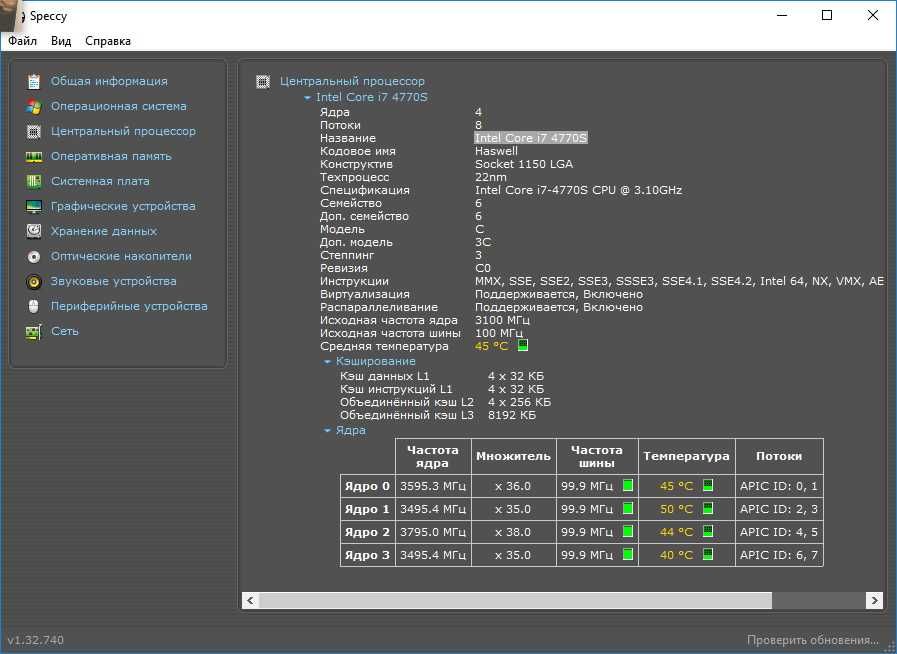The image size is (897, 654).
Task: Collapse the Intel Core i7 4770S node
Action: point(307,98)
